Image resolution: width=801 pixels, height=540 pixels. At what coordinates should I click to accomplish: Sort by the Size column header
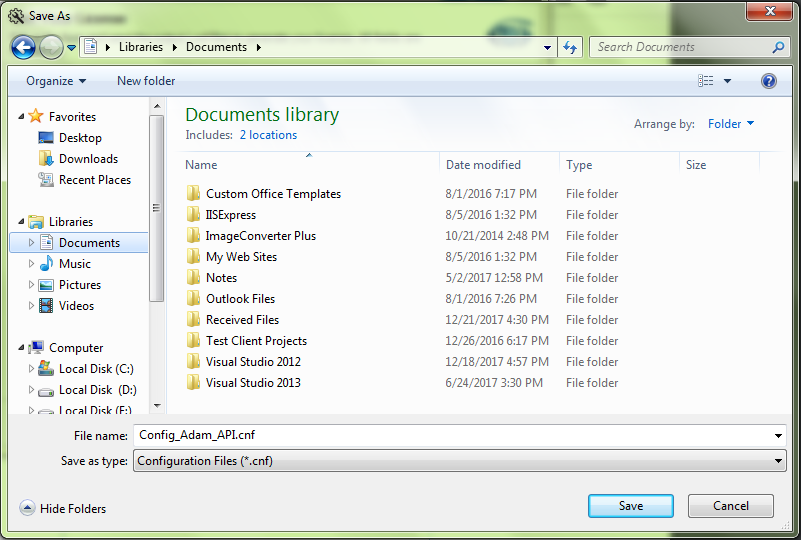click(696, 165)
